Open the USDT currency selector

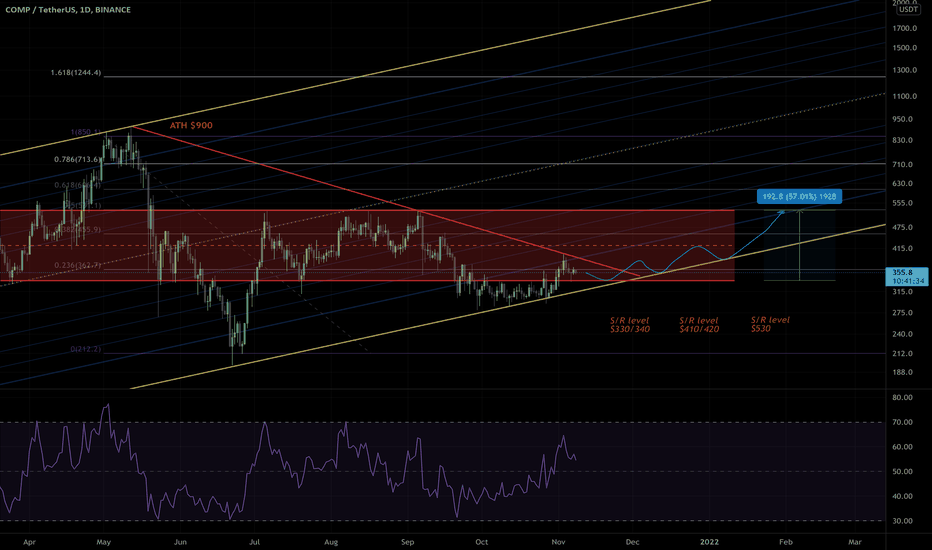pyautogui.click(x=908, y=10)
